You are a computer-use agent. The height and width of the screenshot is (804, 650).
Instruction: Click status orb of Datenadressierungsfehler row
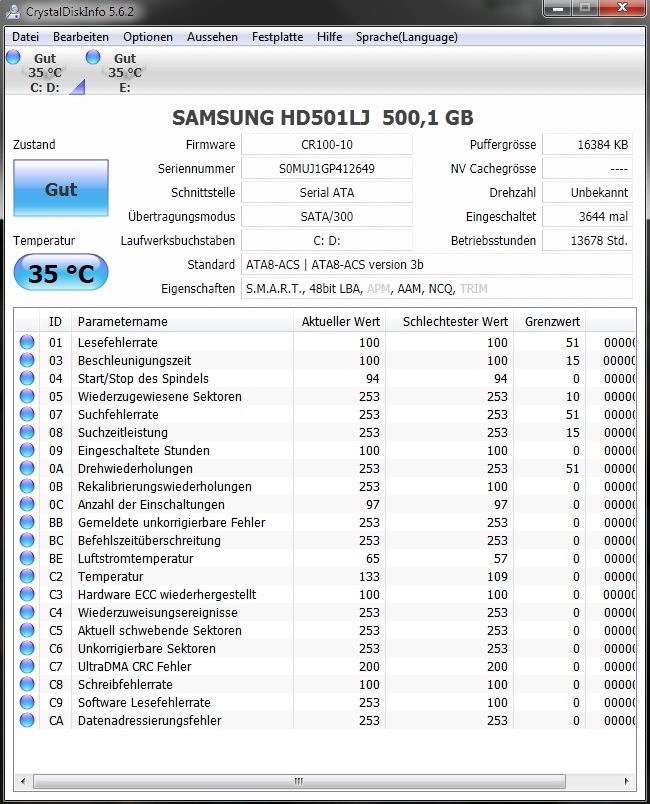coord(27,720)
